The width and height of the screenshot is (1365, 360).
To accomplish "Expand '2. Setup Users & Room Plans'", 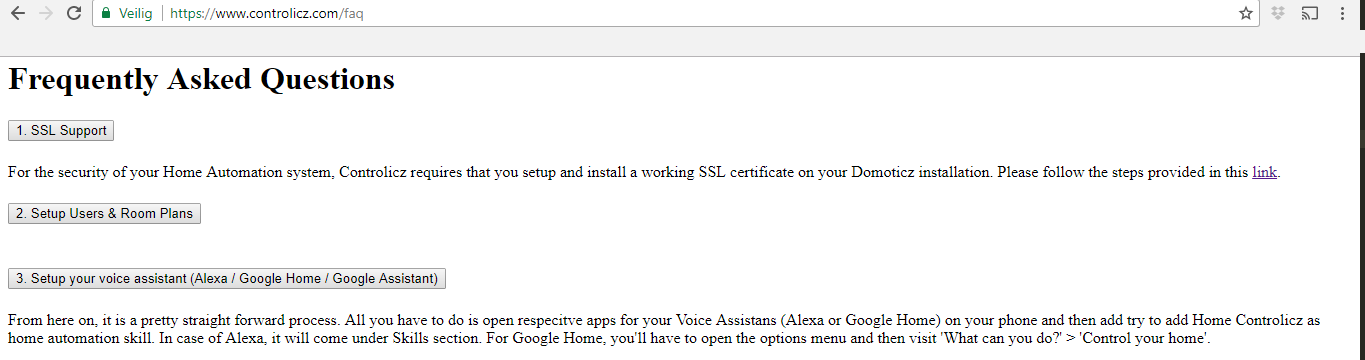I will click(x=104, y=214).
